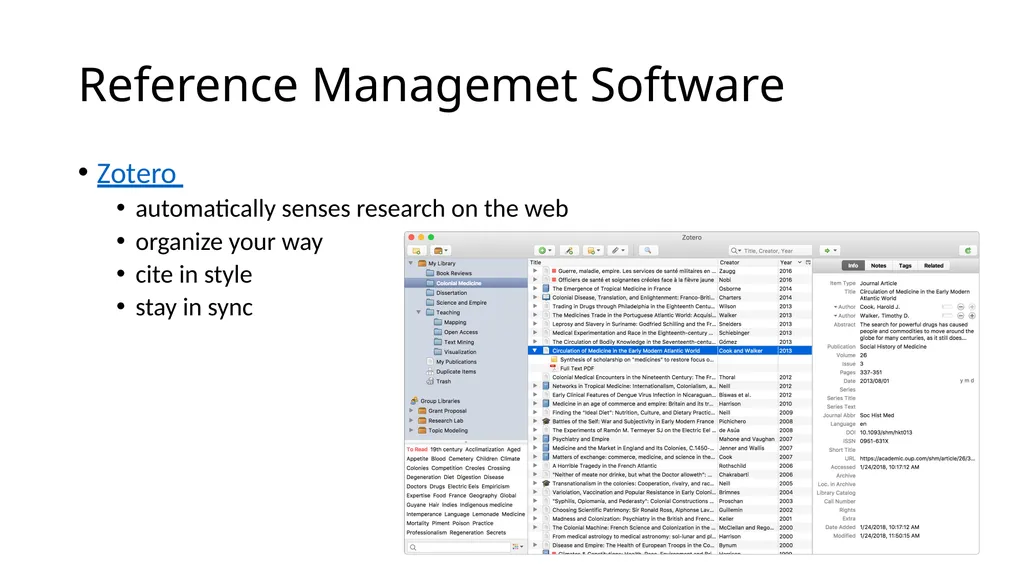This screenshot has height=575, width=1024.
Task: Collapse the My Library tree
Action: pos(411,263)
